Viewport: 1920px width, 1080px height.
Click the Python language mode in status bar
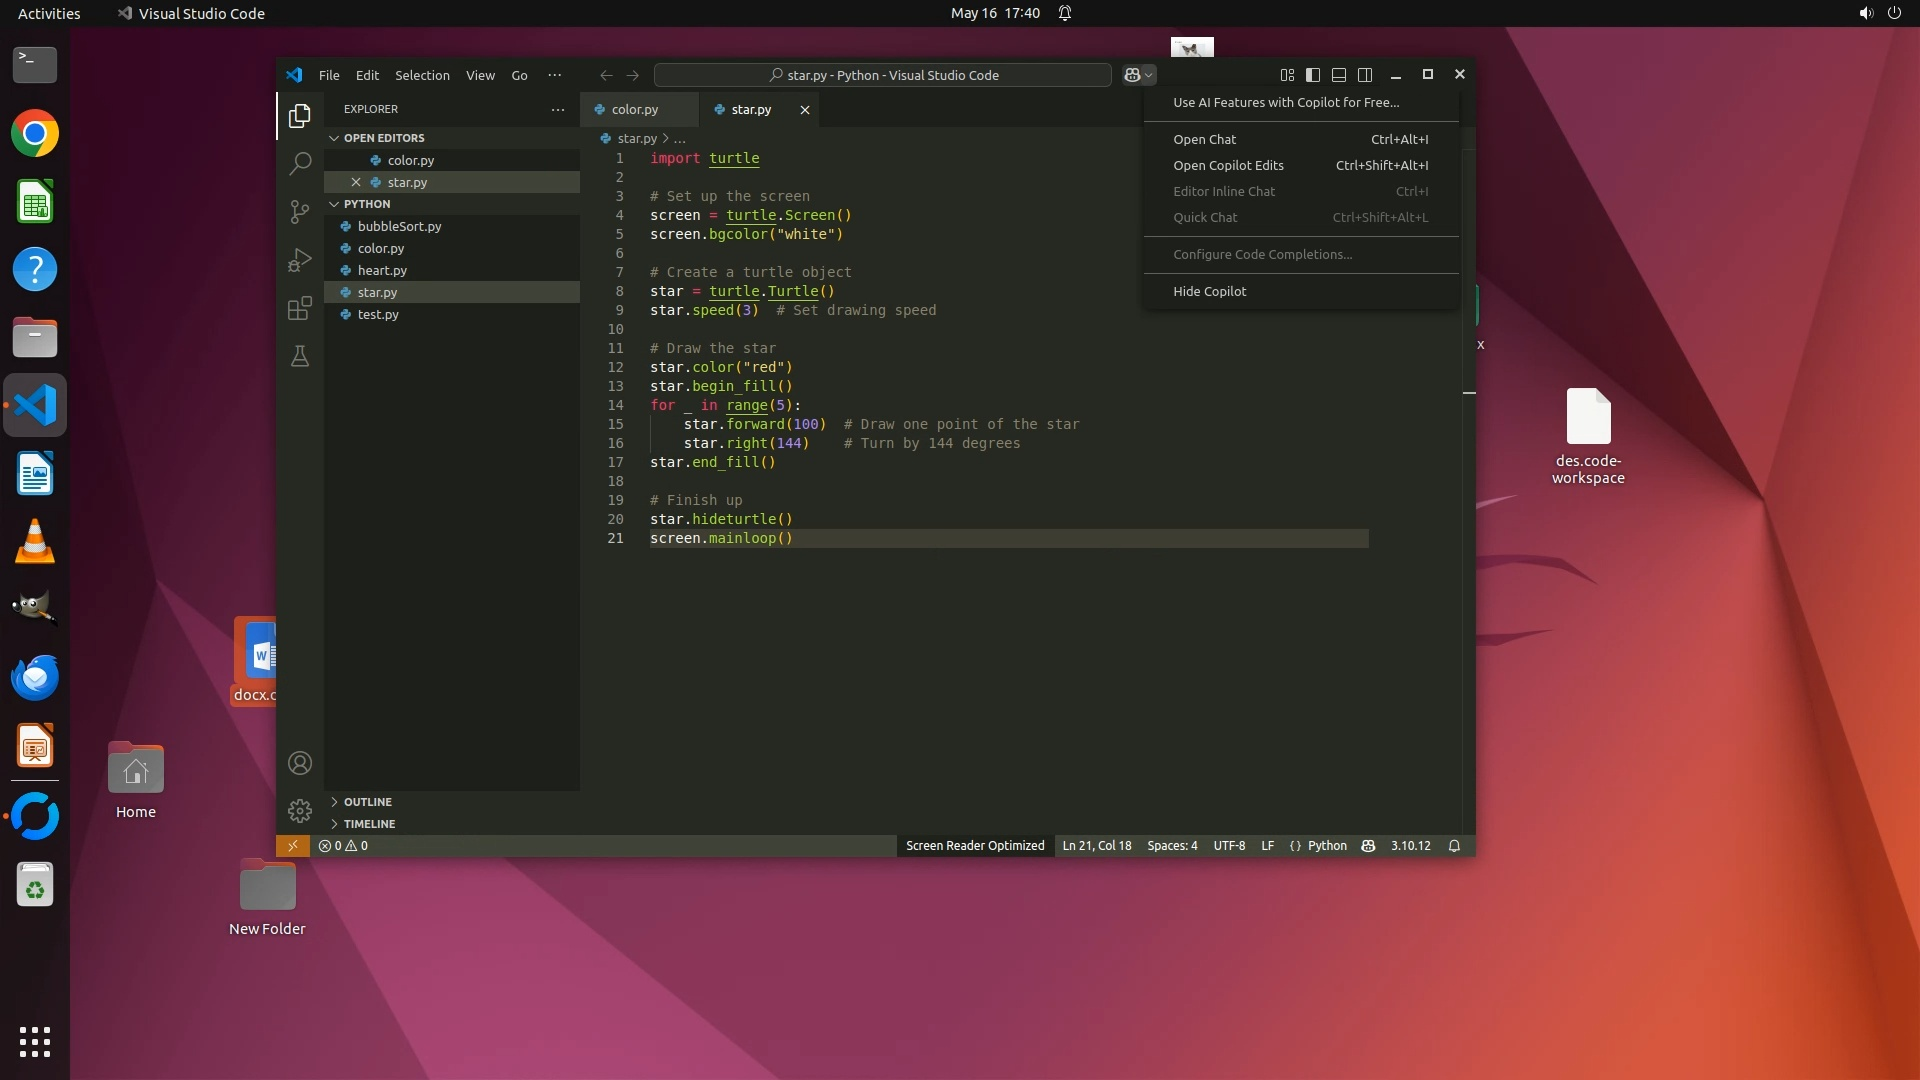pyautogui.click(x=1326, y=846)
